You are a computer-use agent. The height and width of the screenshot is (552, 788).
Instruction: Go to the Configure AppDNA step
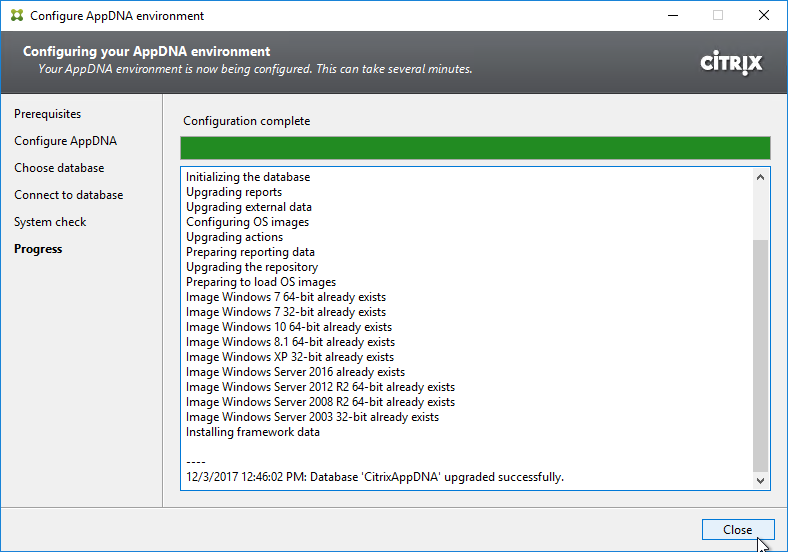65,141
